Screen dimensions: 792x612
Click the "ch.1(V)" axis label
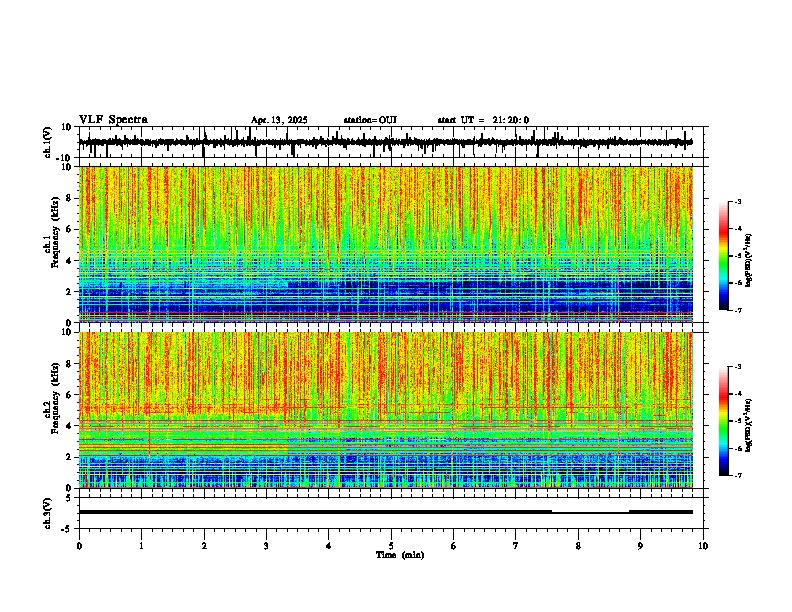tap(48, 142)
